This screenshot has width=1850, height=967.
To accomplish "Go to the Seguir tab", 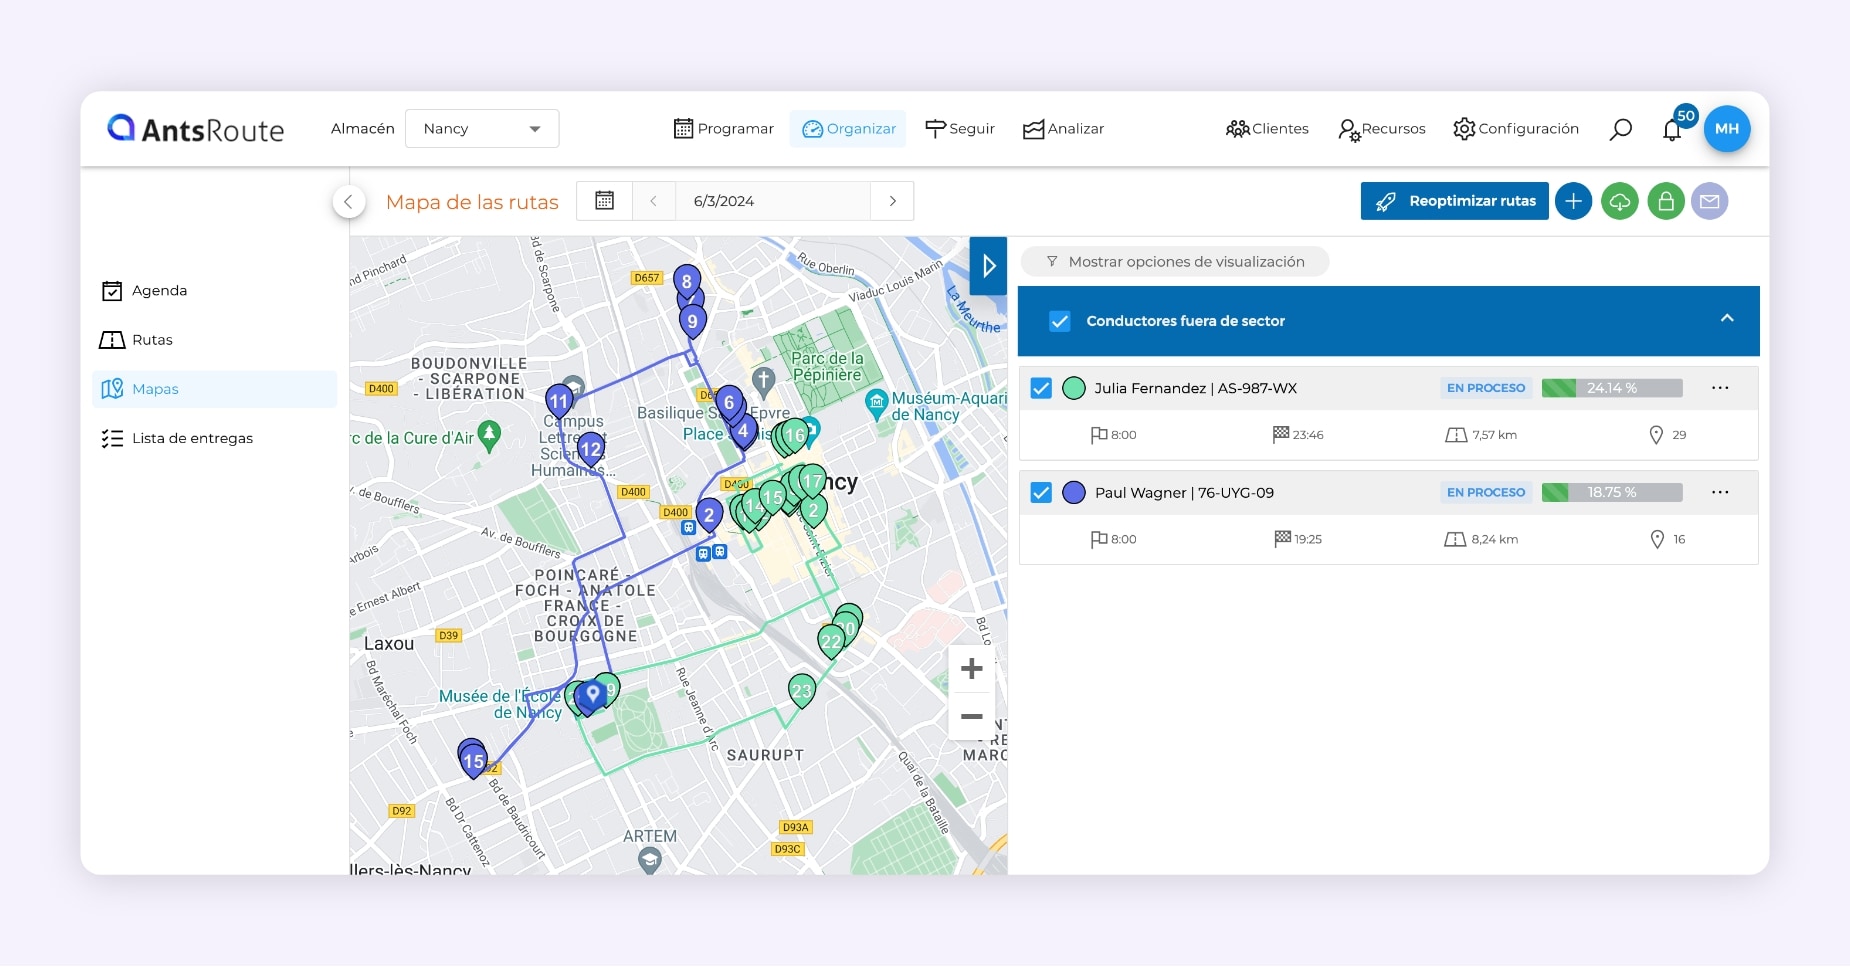I will click(960, 129).
